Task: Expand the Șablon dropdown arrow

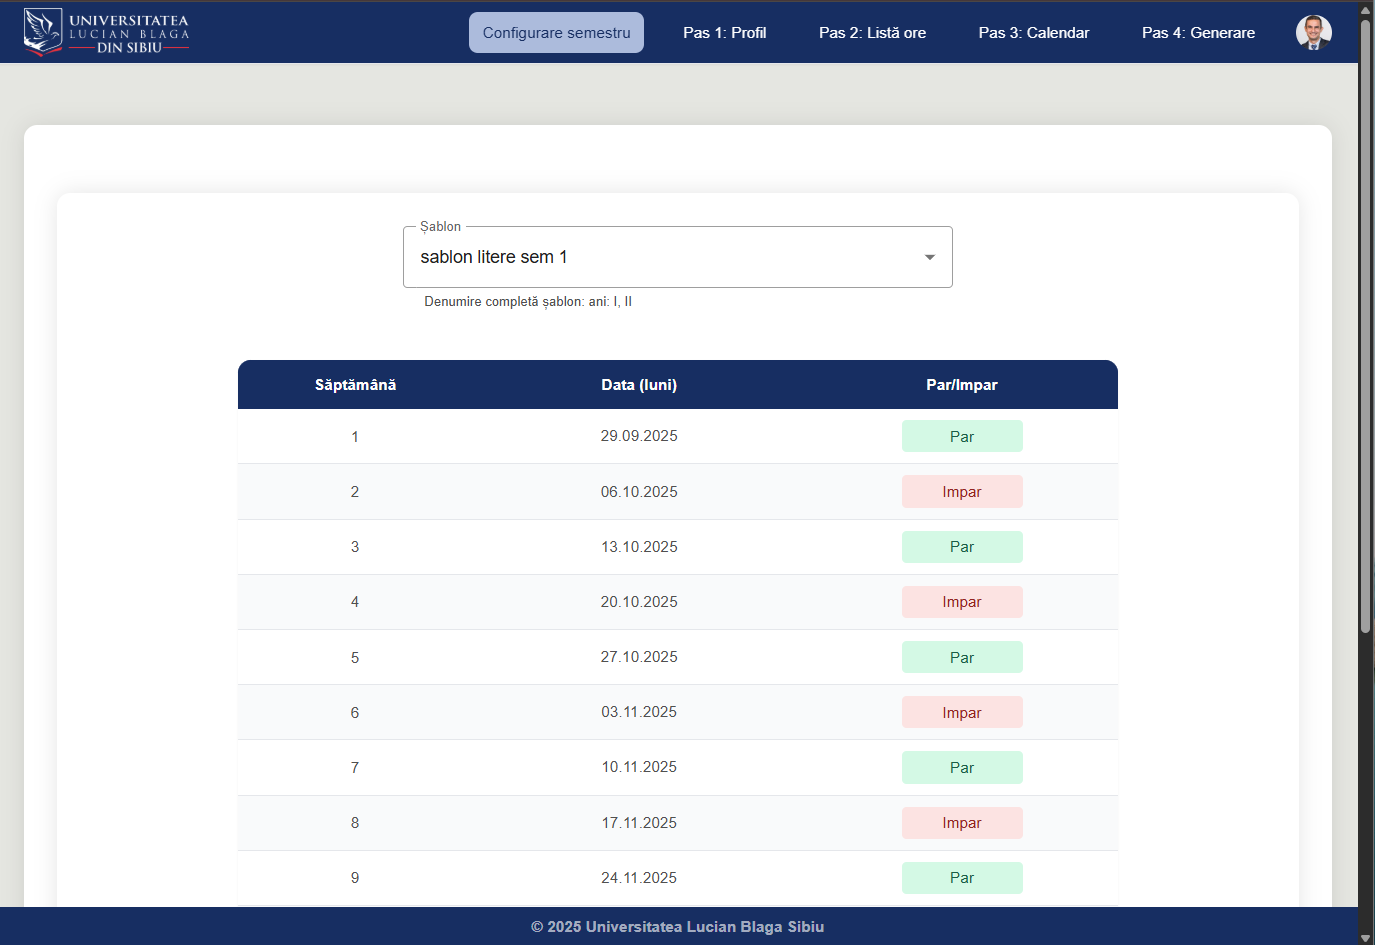Action: [930, 257]
